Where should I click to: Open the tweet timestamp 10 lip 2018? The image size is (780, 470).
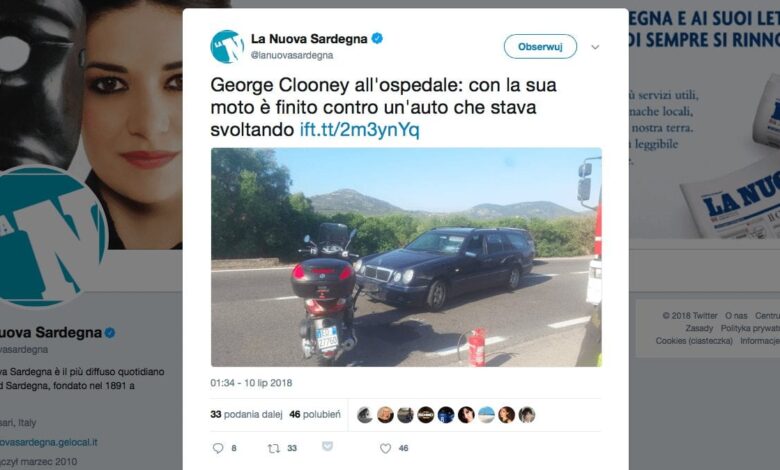(x=251, y=383)
